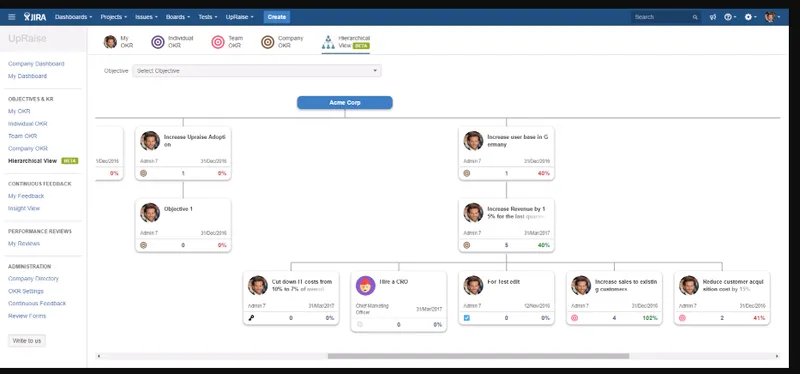Click the scrollbar right arrow

click(x=777, y=356)
